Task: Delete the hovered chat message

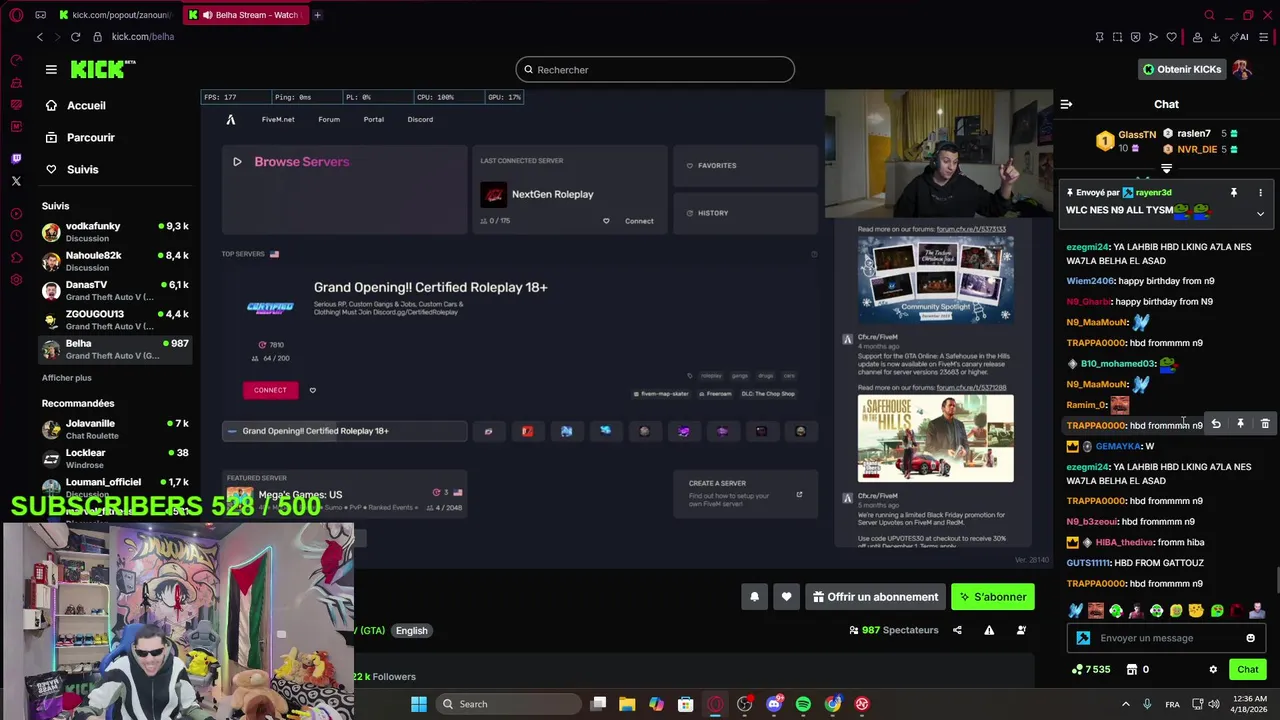Action: (1265, 425)
